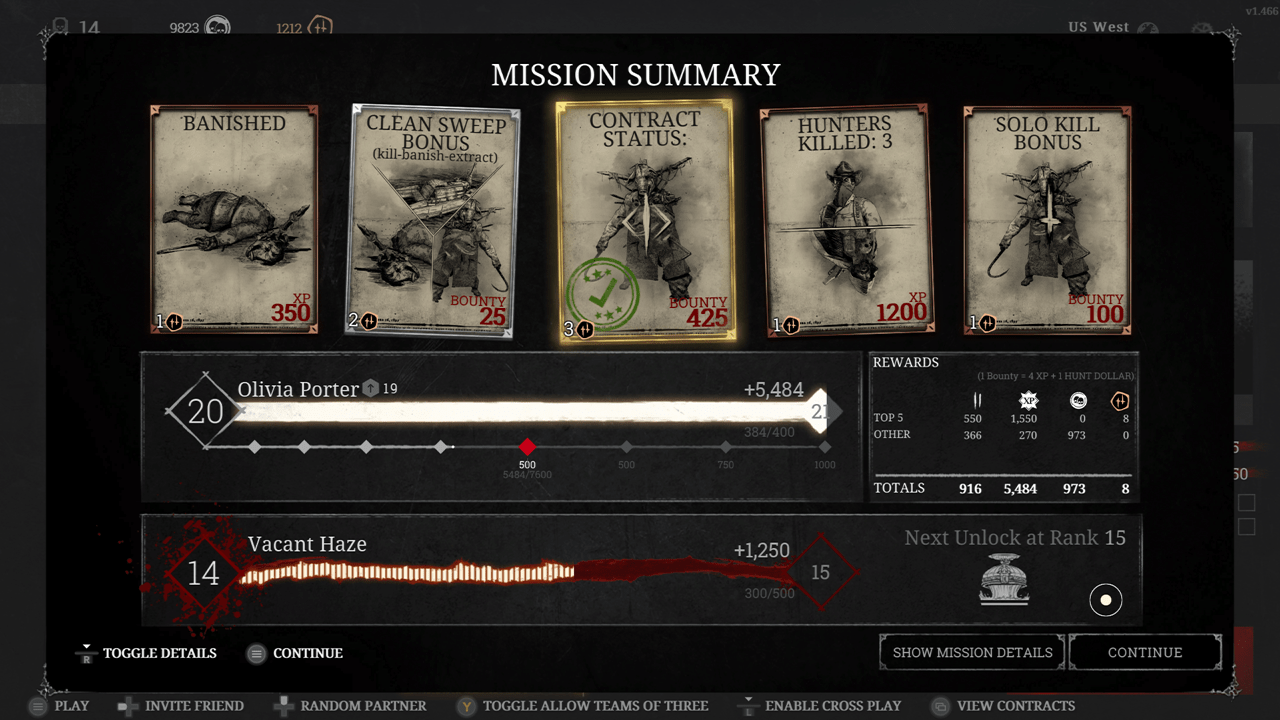This screenshot has height=720, width=1280.
Task: Click the +1,250 bloodline XP text
Action: point(761,551)
